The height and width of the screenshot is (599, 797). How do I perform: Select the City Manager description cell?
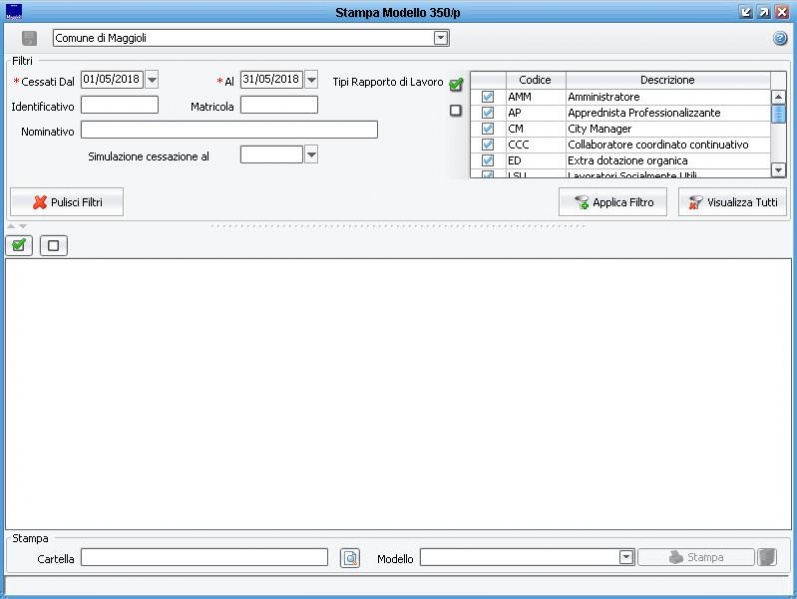pos(668,129)
